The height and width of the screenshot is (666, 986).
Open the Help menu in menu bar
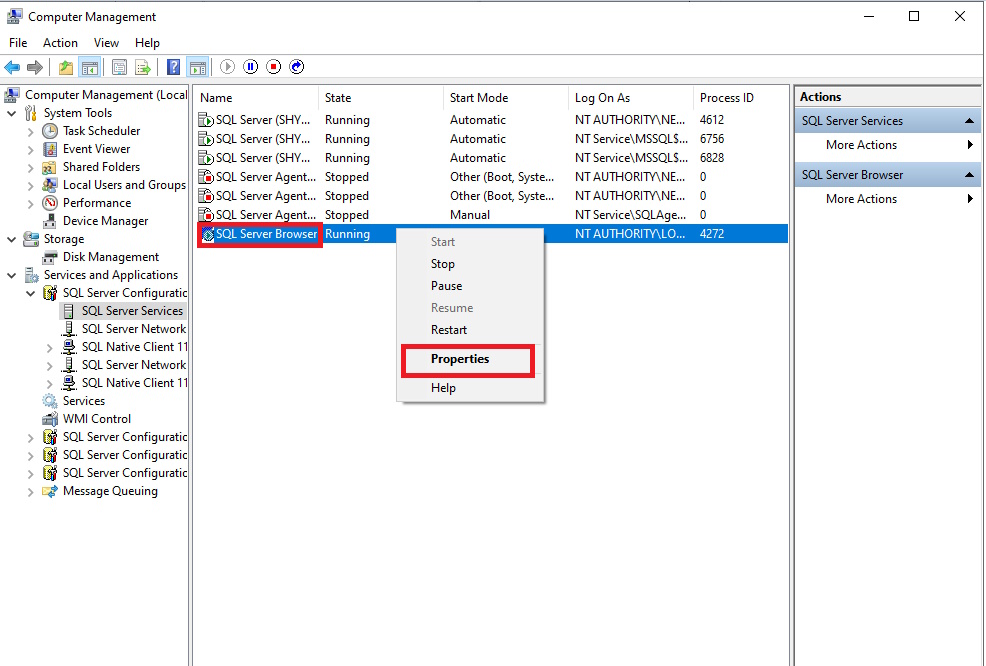pyautogui.click(x=147, y=43)
